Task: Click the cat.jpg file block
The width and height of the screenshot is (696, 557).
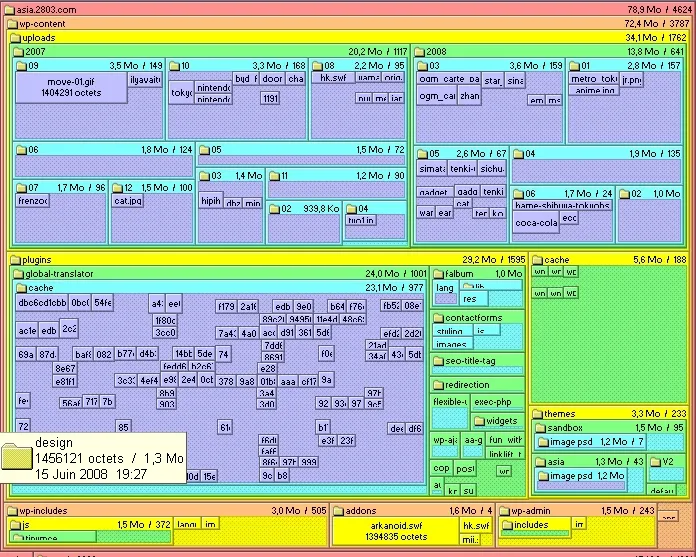Action: pos(128,201)
